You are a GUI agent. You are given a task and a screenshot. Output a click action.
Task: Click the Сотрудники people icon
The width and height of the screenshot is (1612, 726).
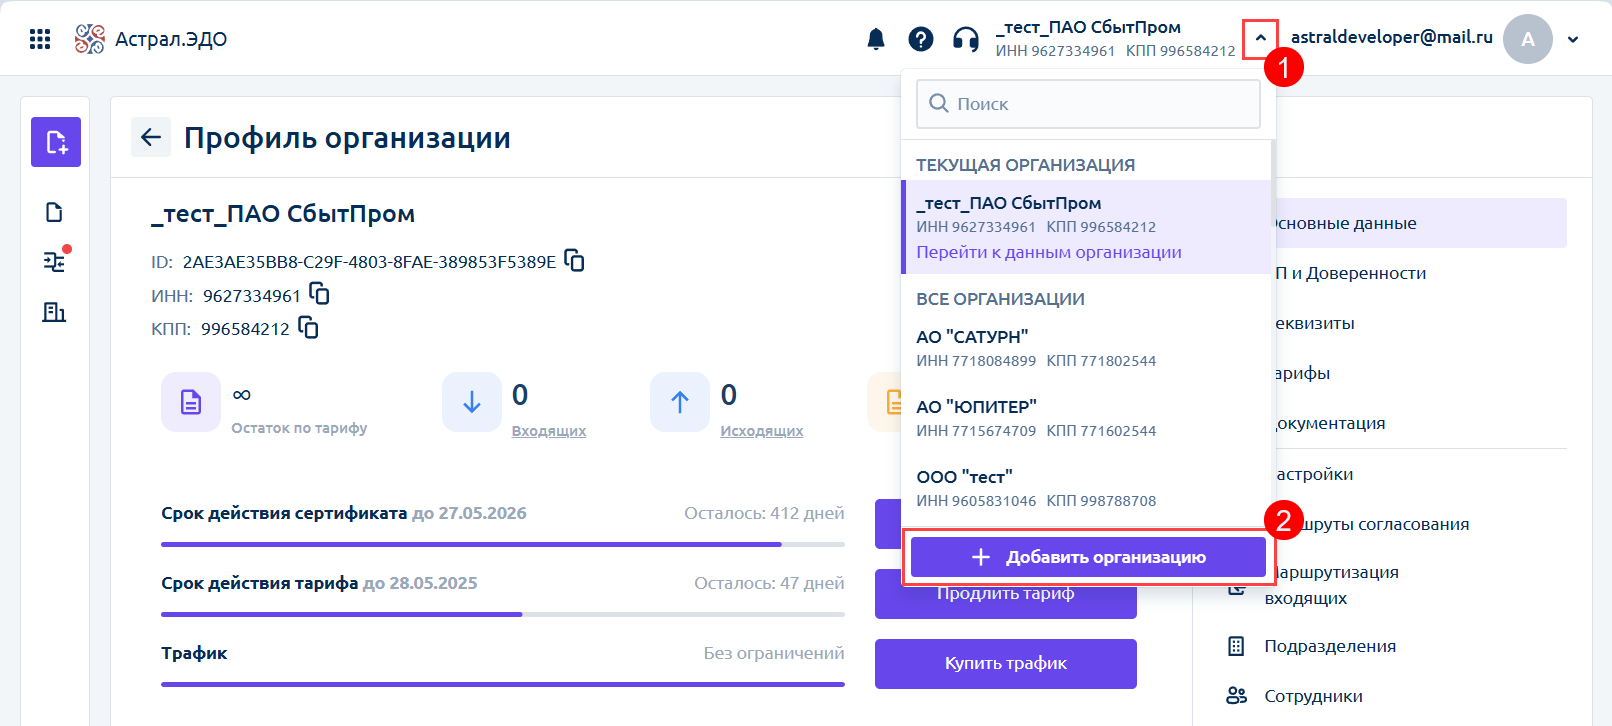pyautogui.click(x=1237, y=695)
